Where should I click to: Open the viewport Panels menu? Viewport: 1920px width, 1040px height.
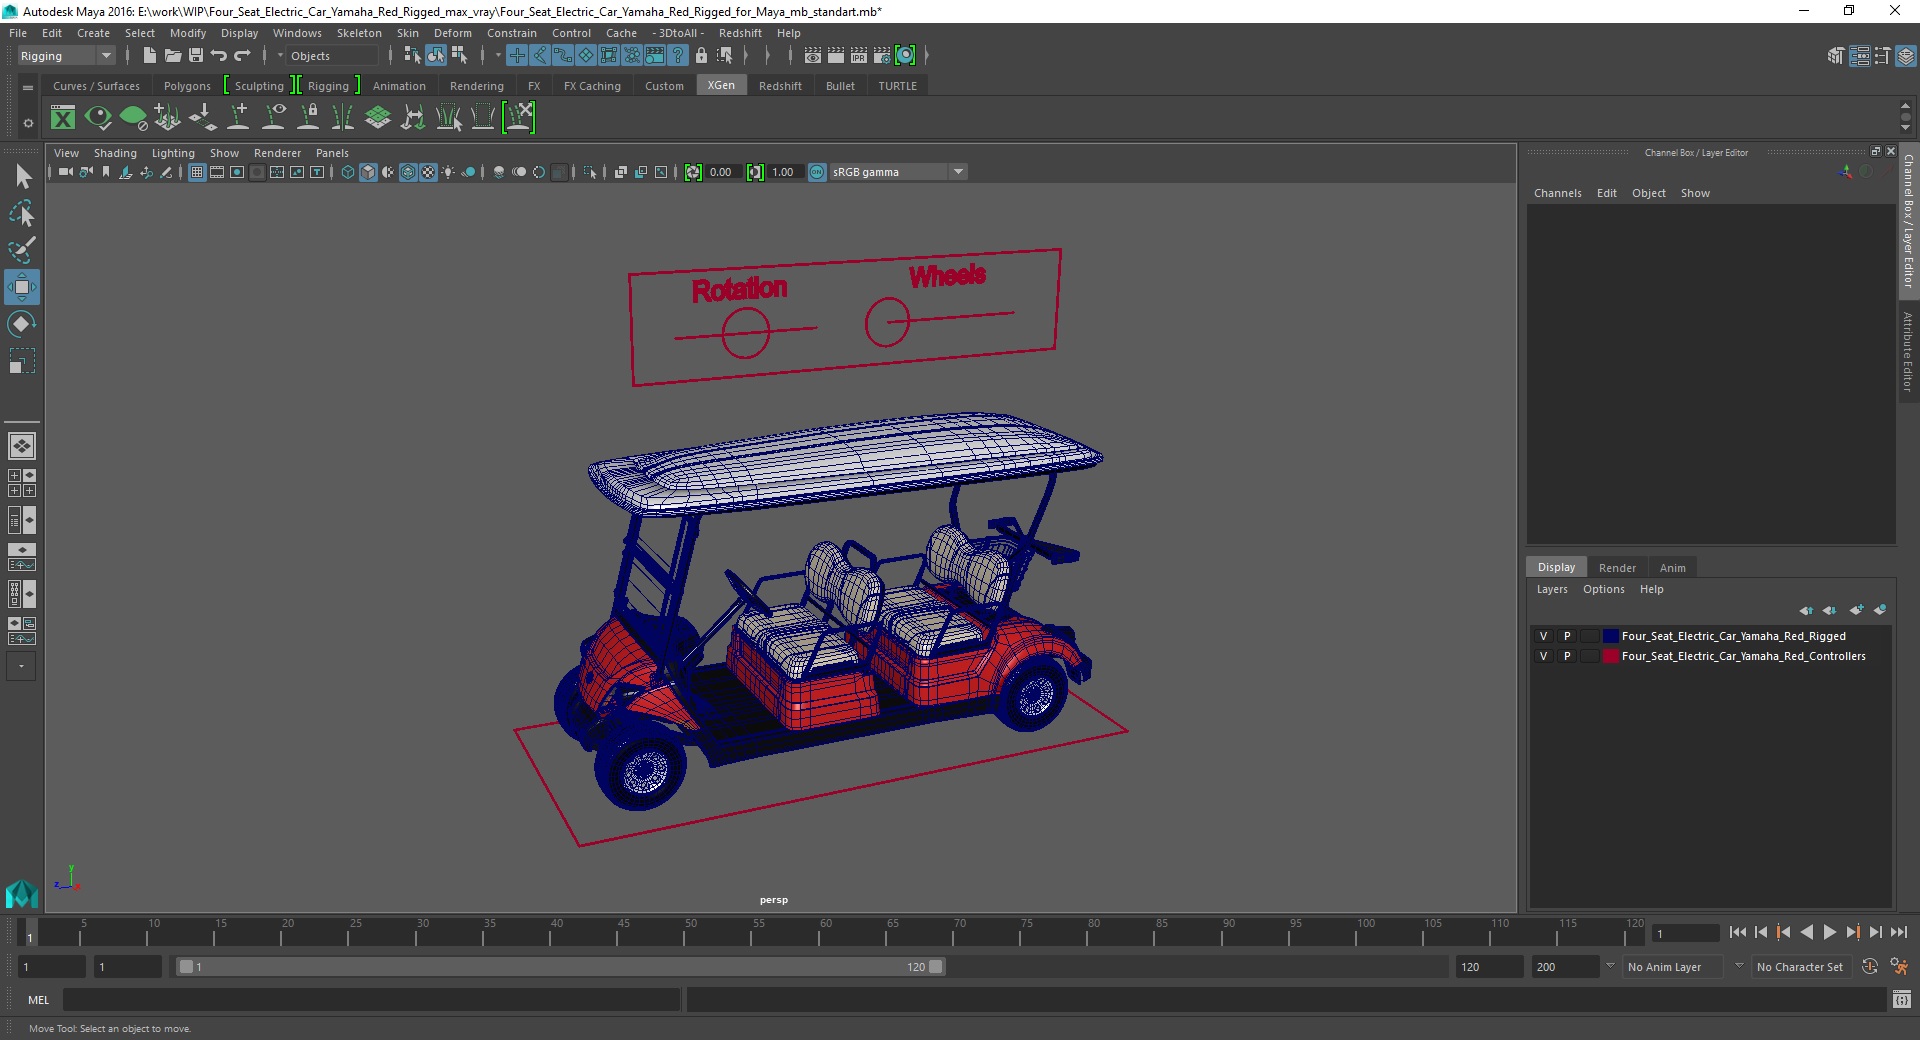click(x=332, y=153)
